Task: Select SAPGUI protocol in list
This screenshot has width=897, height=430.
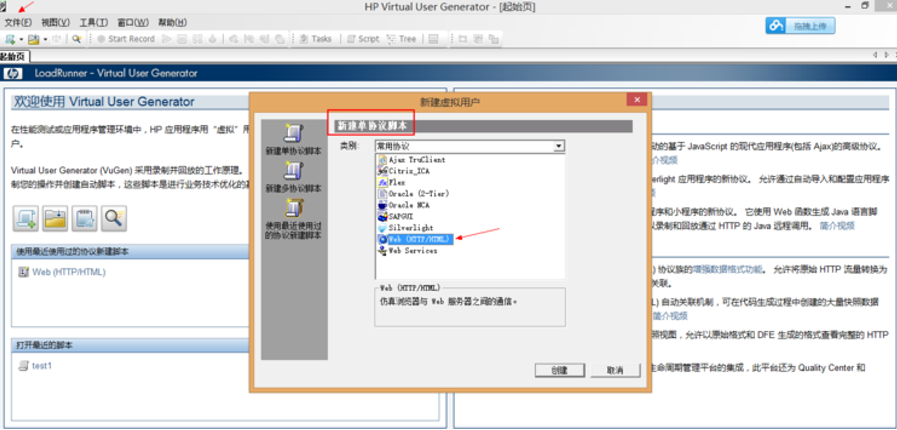Action: pyautogui.click(x=396, y=217)
